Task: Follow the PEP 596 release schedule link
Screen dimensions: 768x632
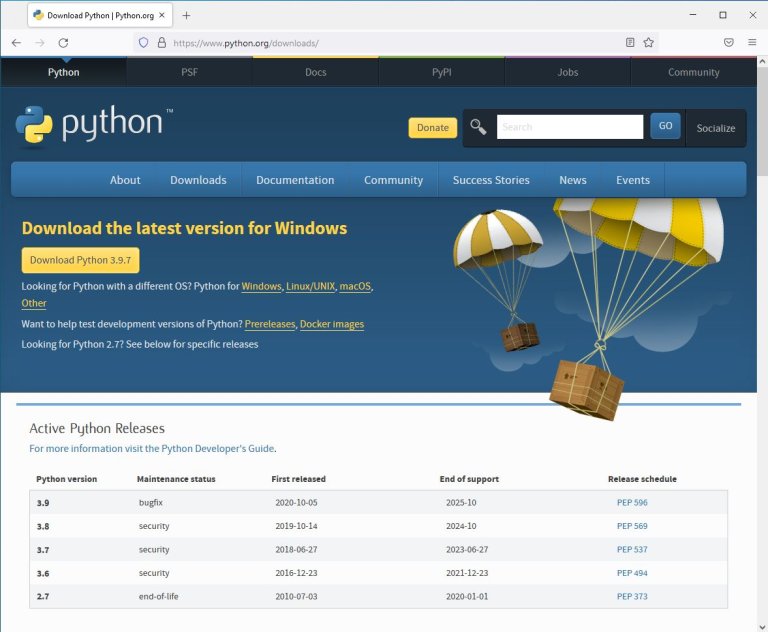Action: click(x=632, y=502)
